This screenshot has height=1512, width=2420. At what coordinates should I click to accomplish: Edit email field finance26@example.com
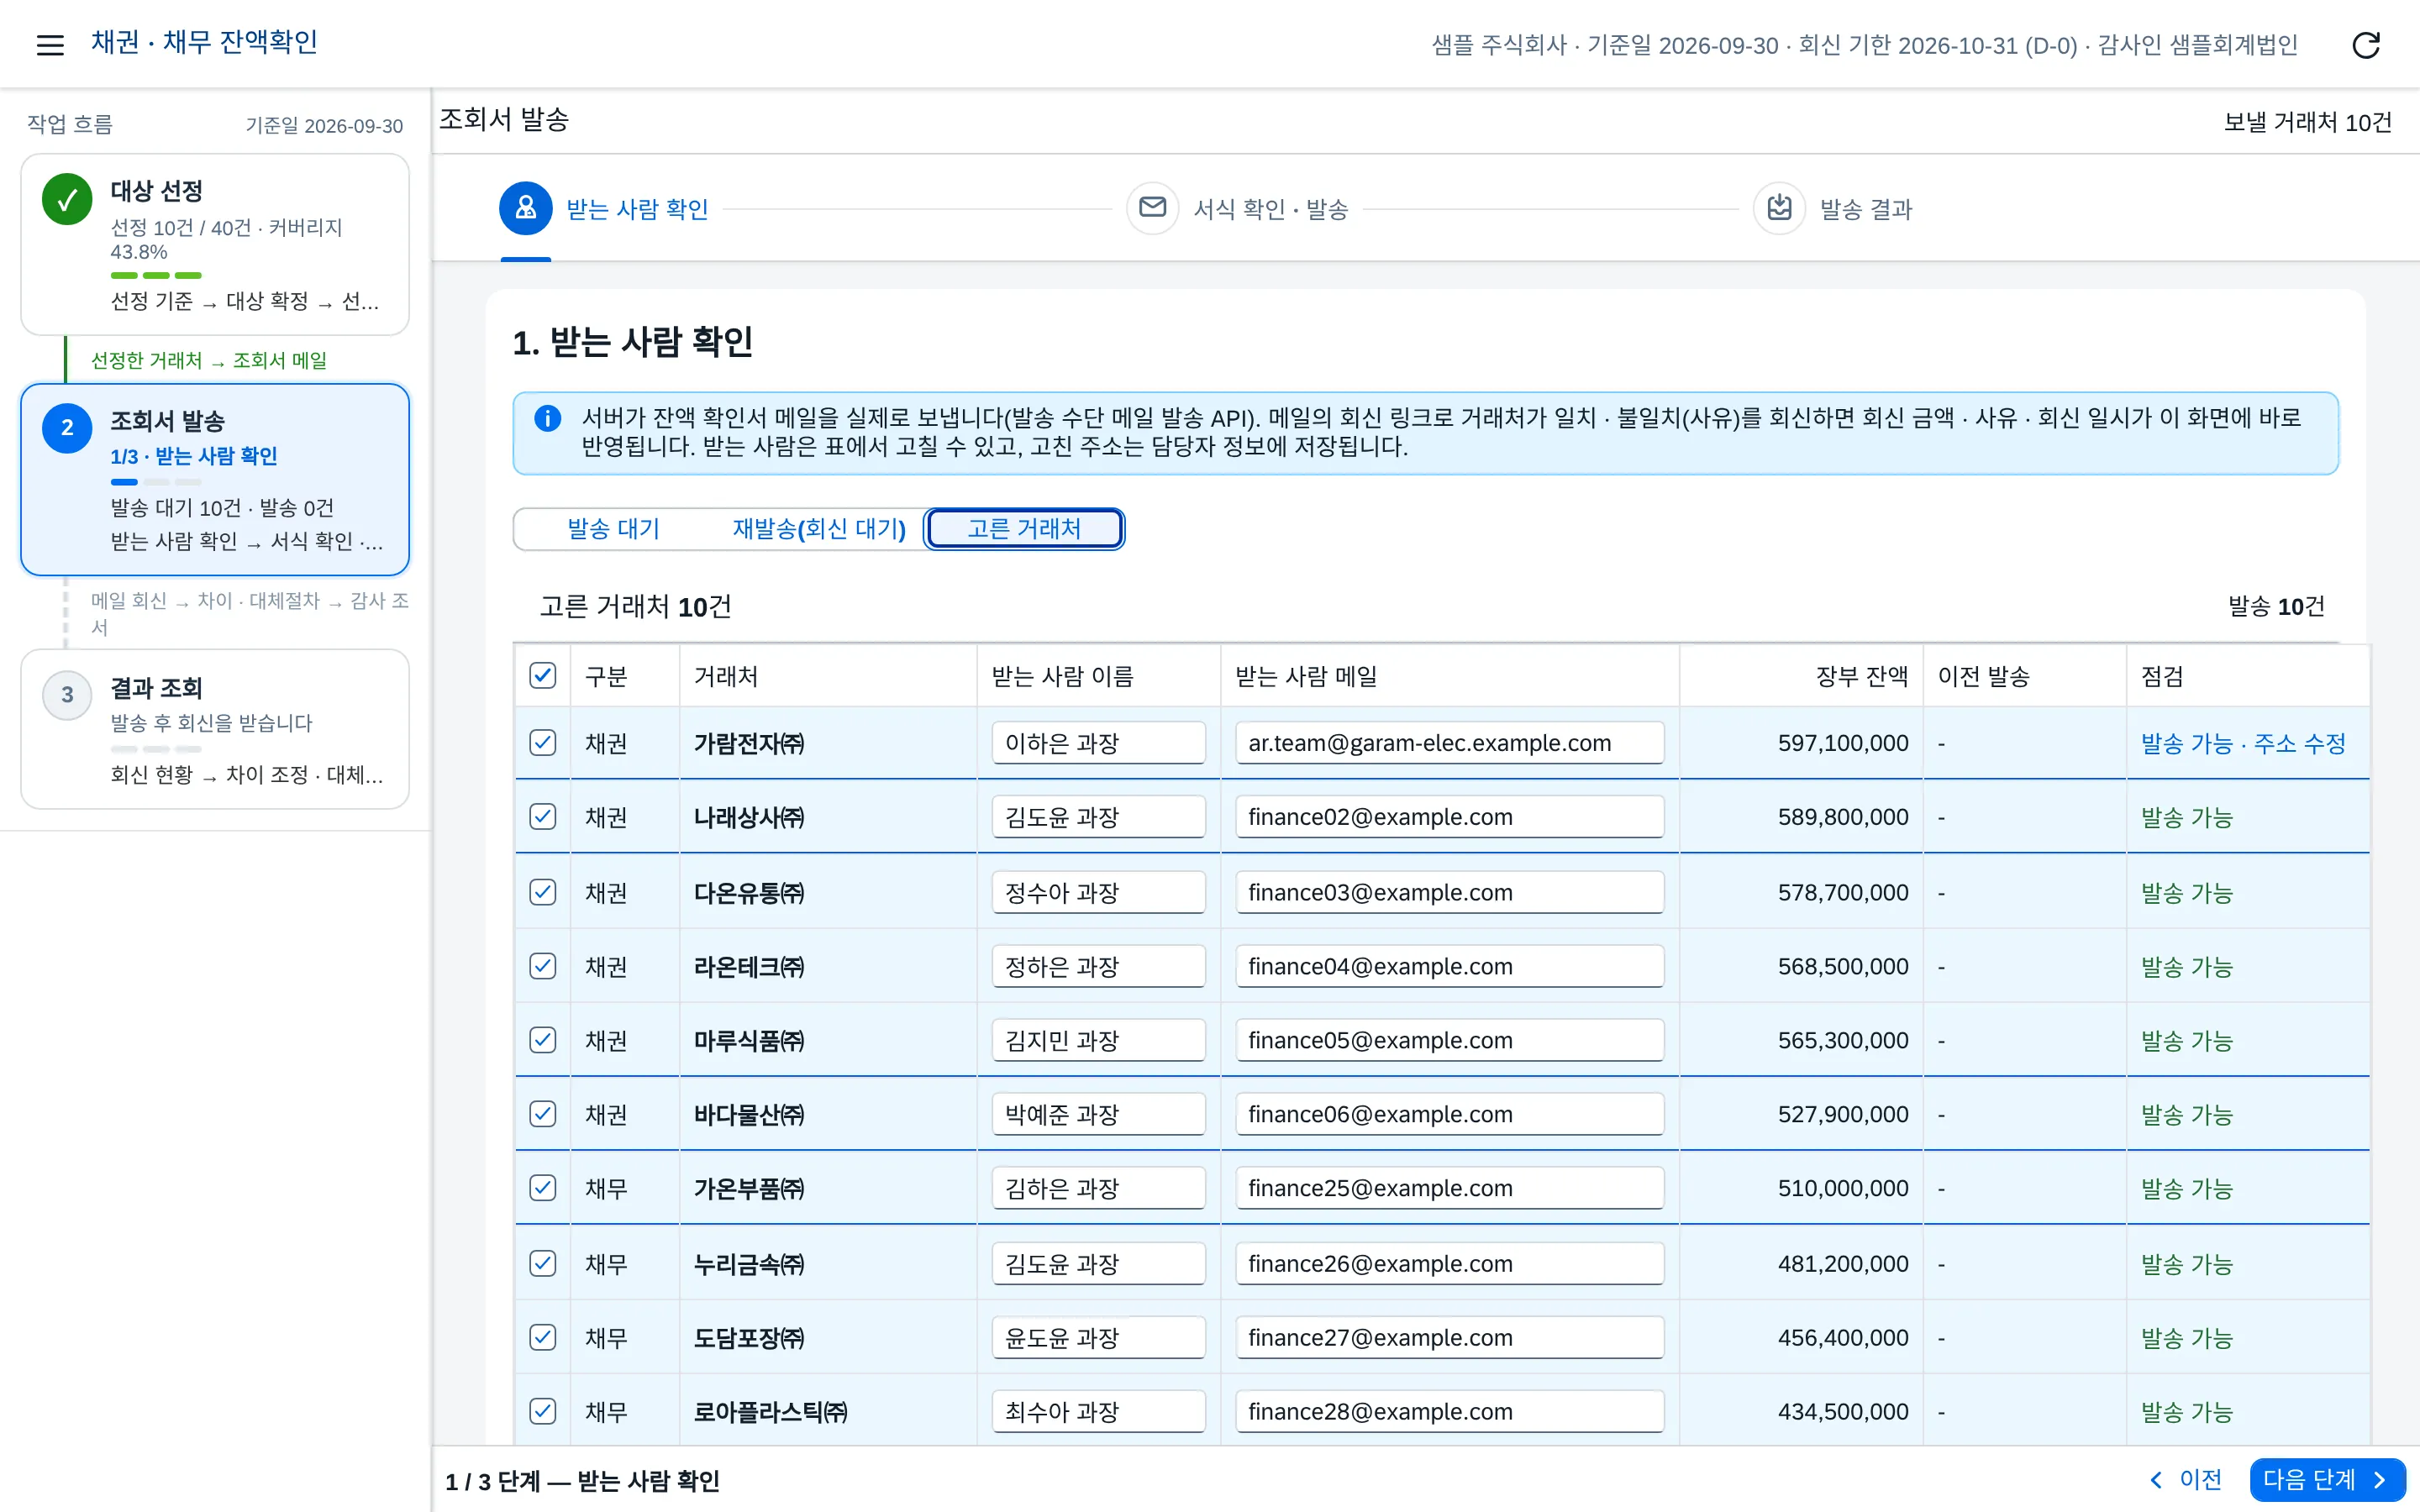click(x=1449, y=1263)
